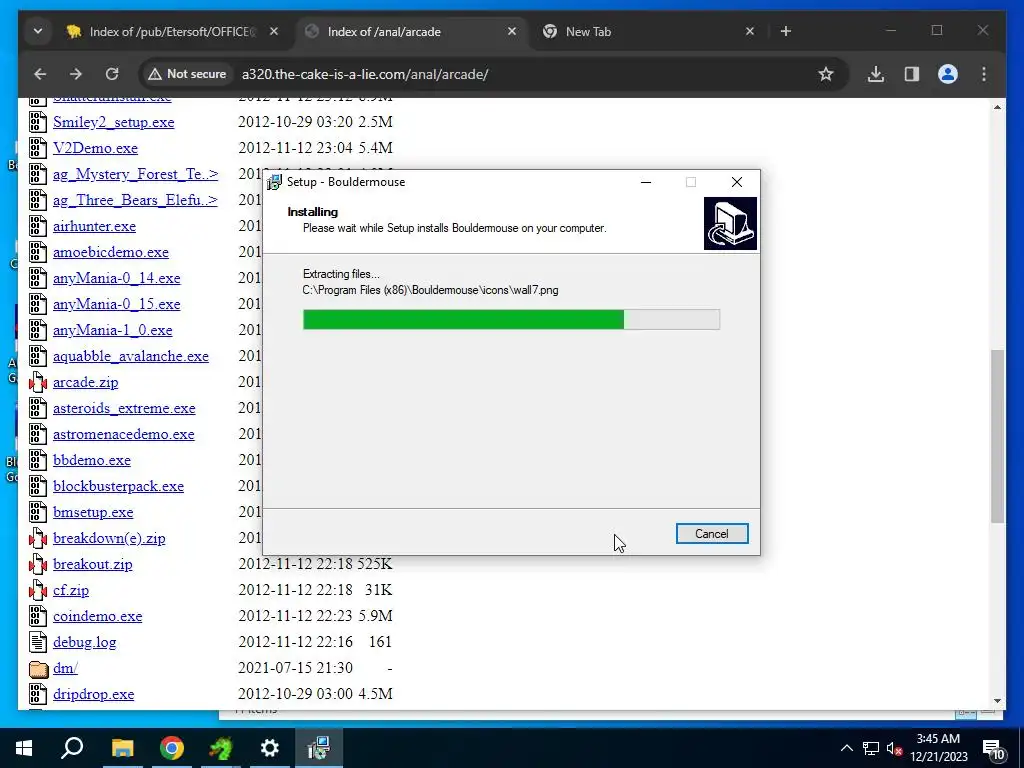This screenshot has width=1024, height=768.
Task: Download aquabble_avalanche.exe
Action: click(x=131, y=356)
